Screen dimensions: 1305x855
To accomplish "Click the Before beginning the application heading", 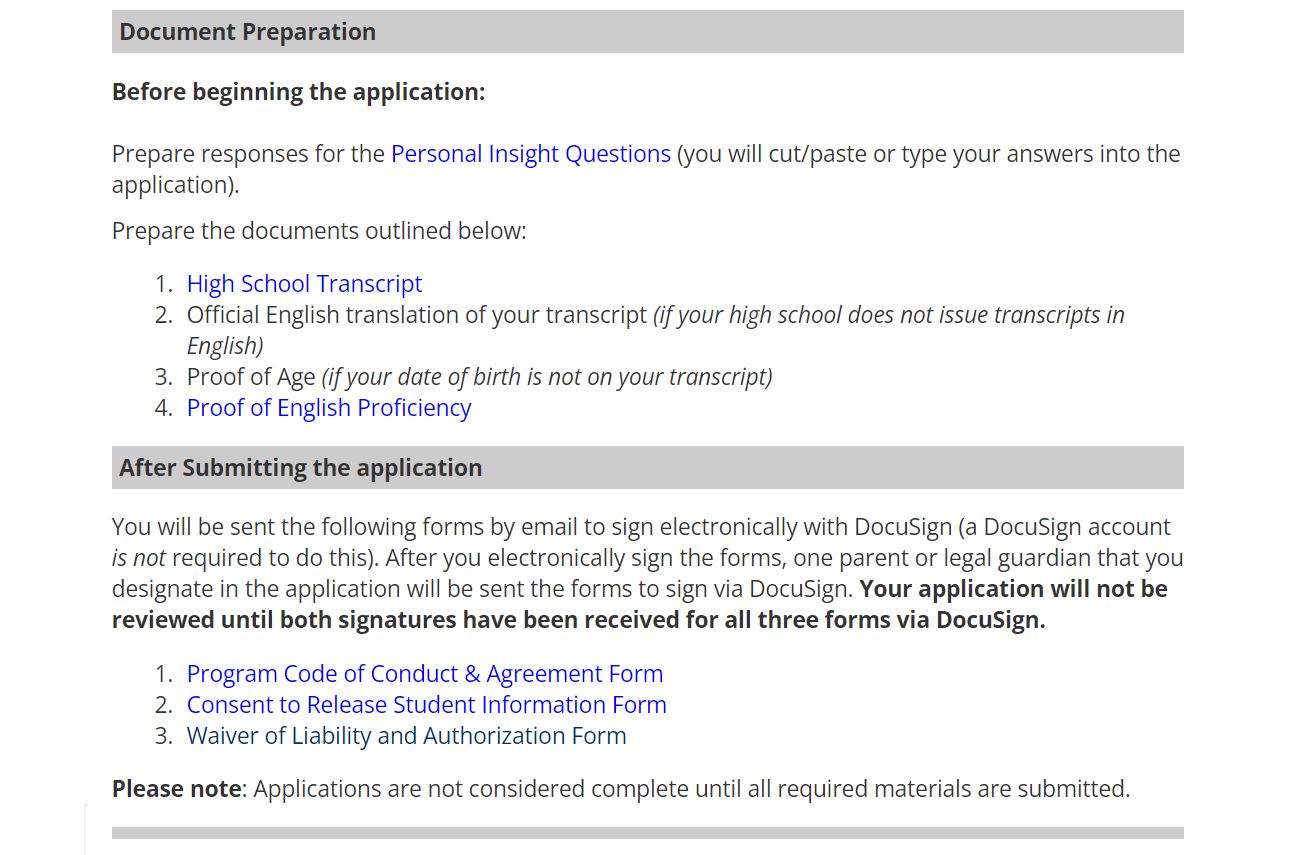I will click(298, 92).
